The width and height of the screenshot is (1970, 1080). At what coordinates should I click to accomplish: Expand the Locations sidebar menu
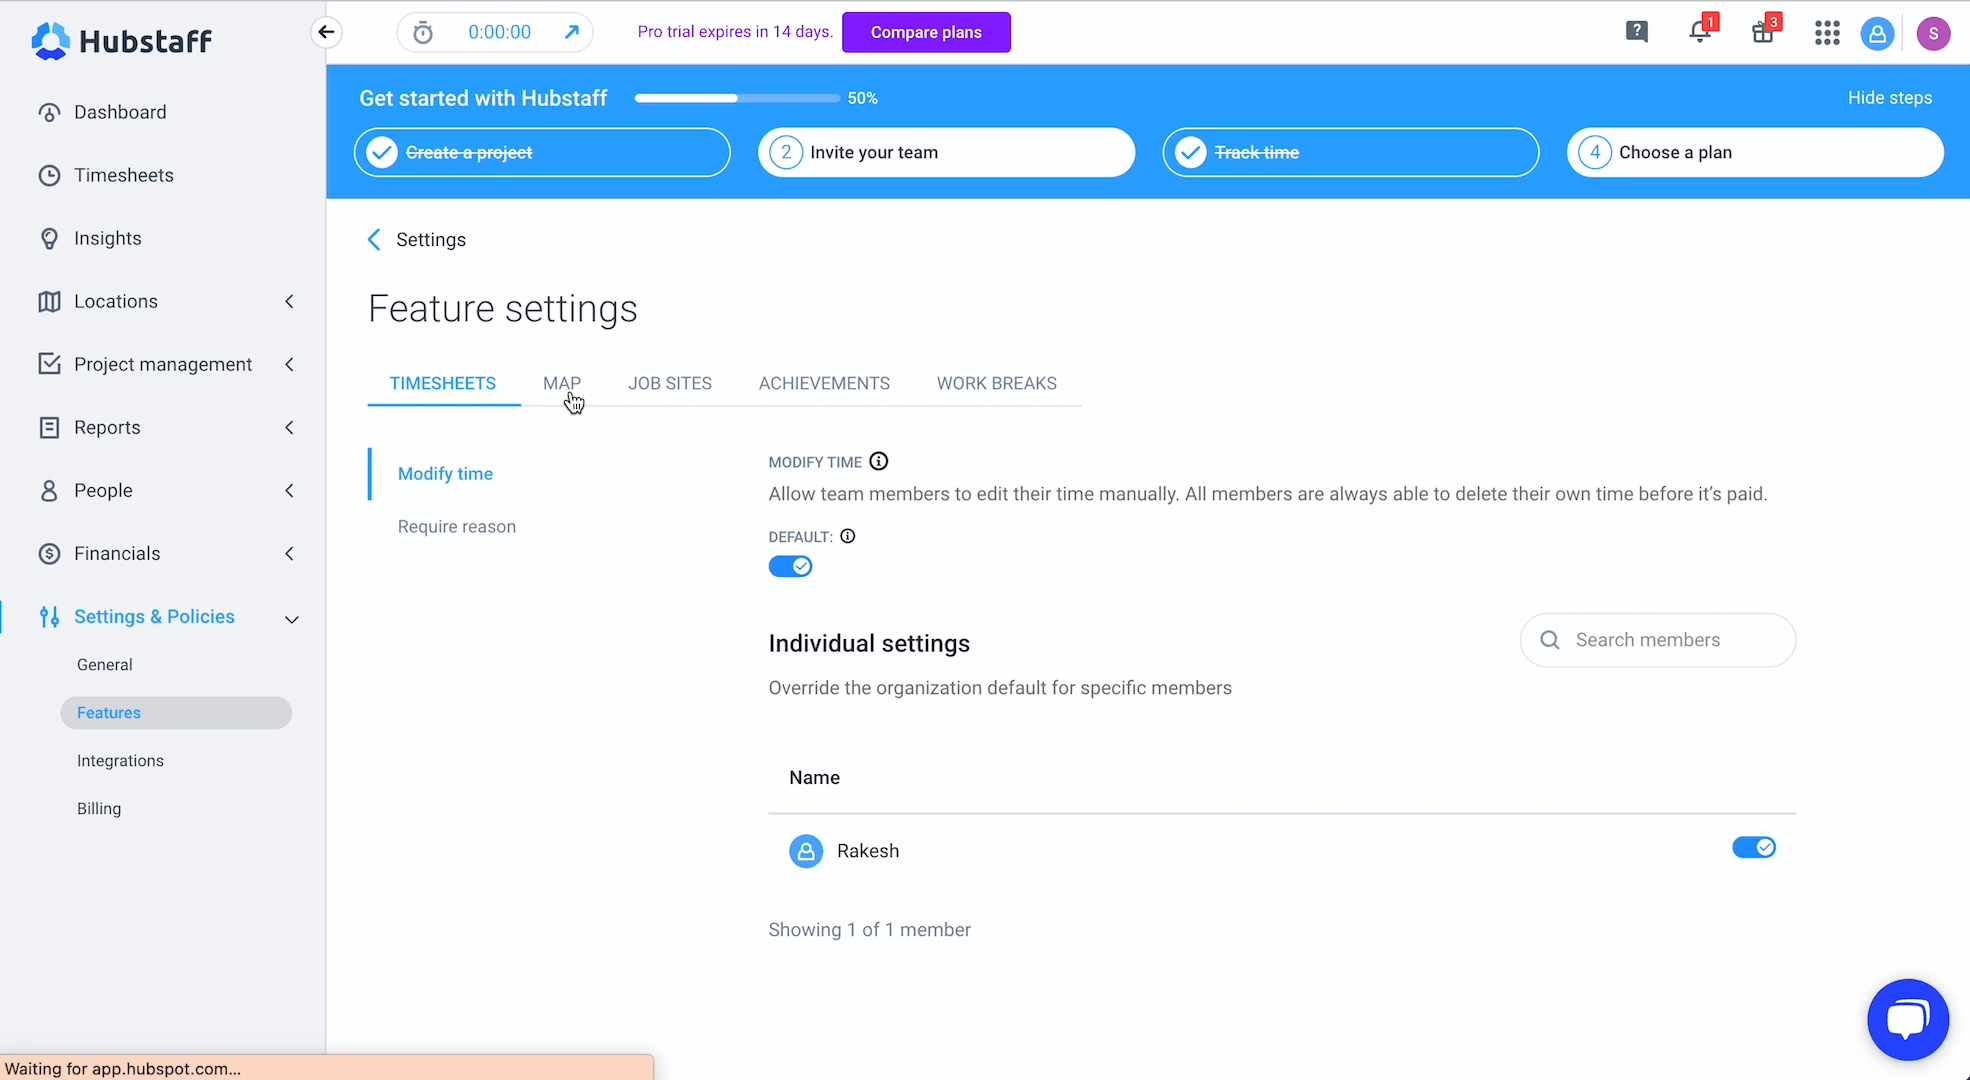pyautogui.click(x=289, y=301)
